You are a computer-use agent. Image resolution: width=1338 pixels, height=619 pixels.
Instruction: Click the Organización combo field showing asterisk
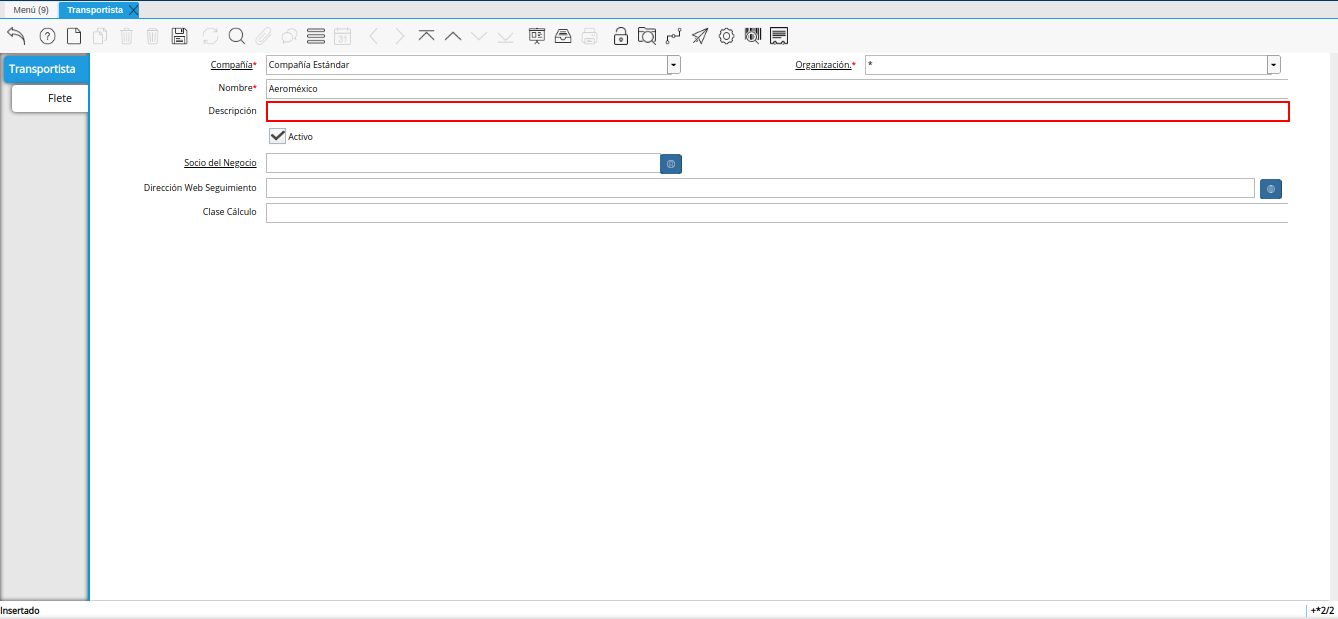(x=1066, y=65)
